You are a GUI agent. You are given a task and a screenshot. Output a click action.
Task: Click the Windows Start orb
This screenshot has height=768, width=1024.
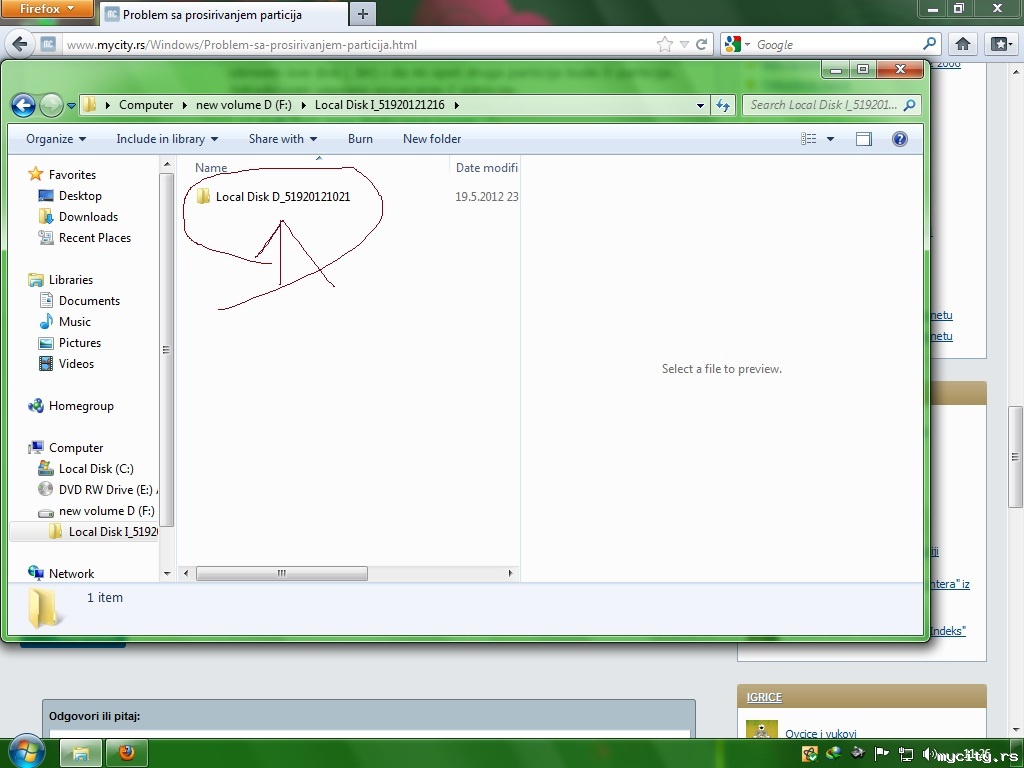coord(25,752)
